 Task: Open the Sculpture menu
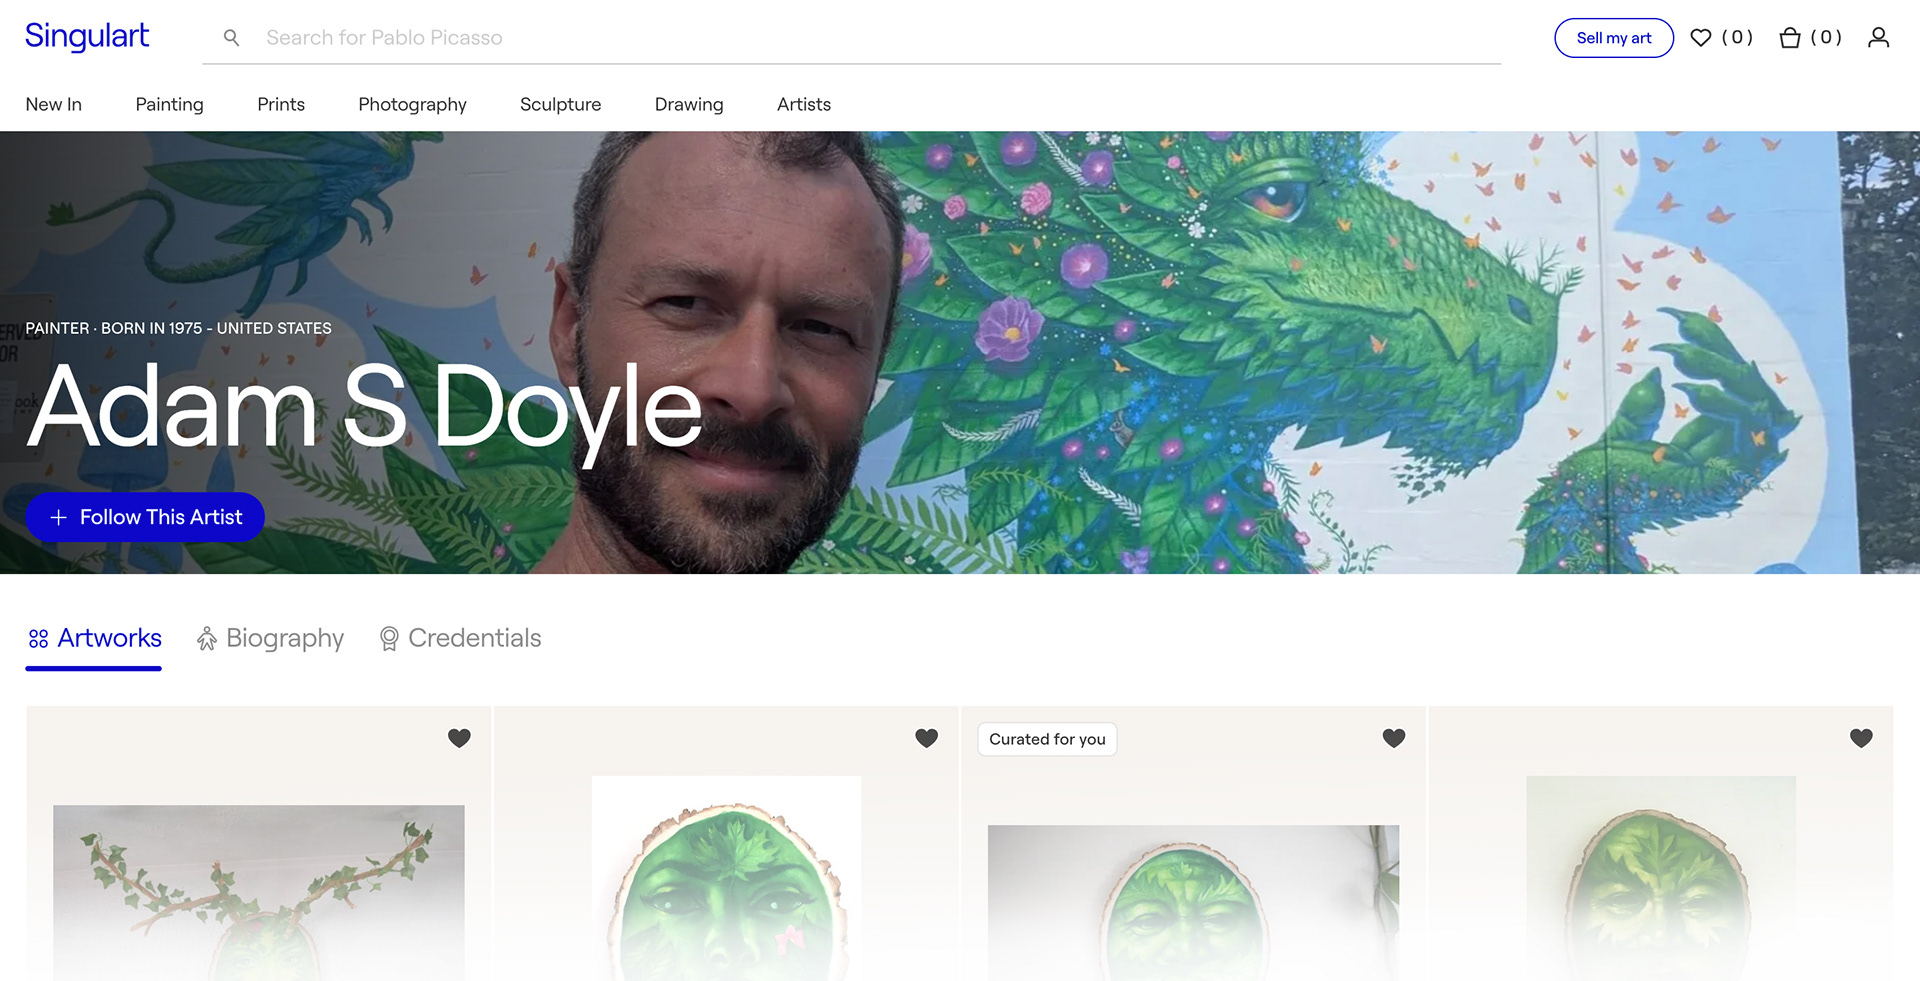[x=560, y=104]
